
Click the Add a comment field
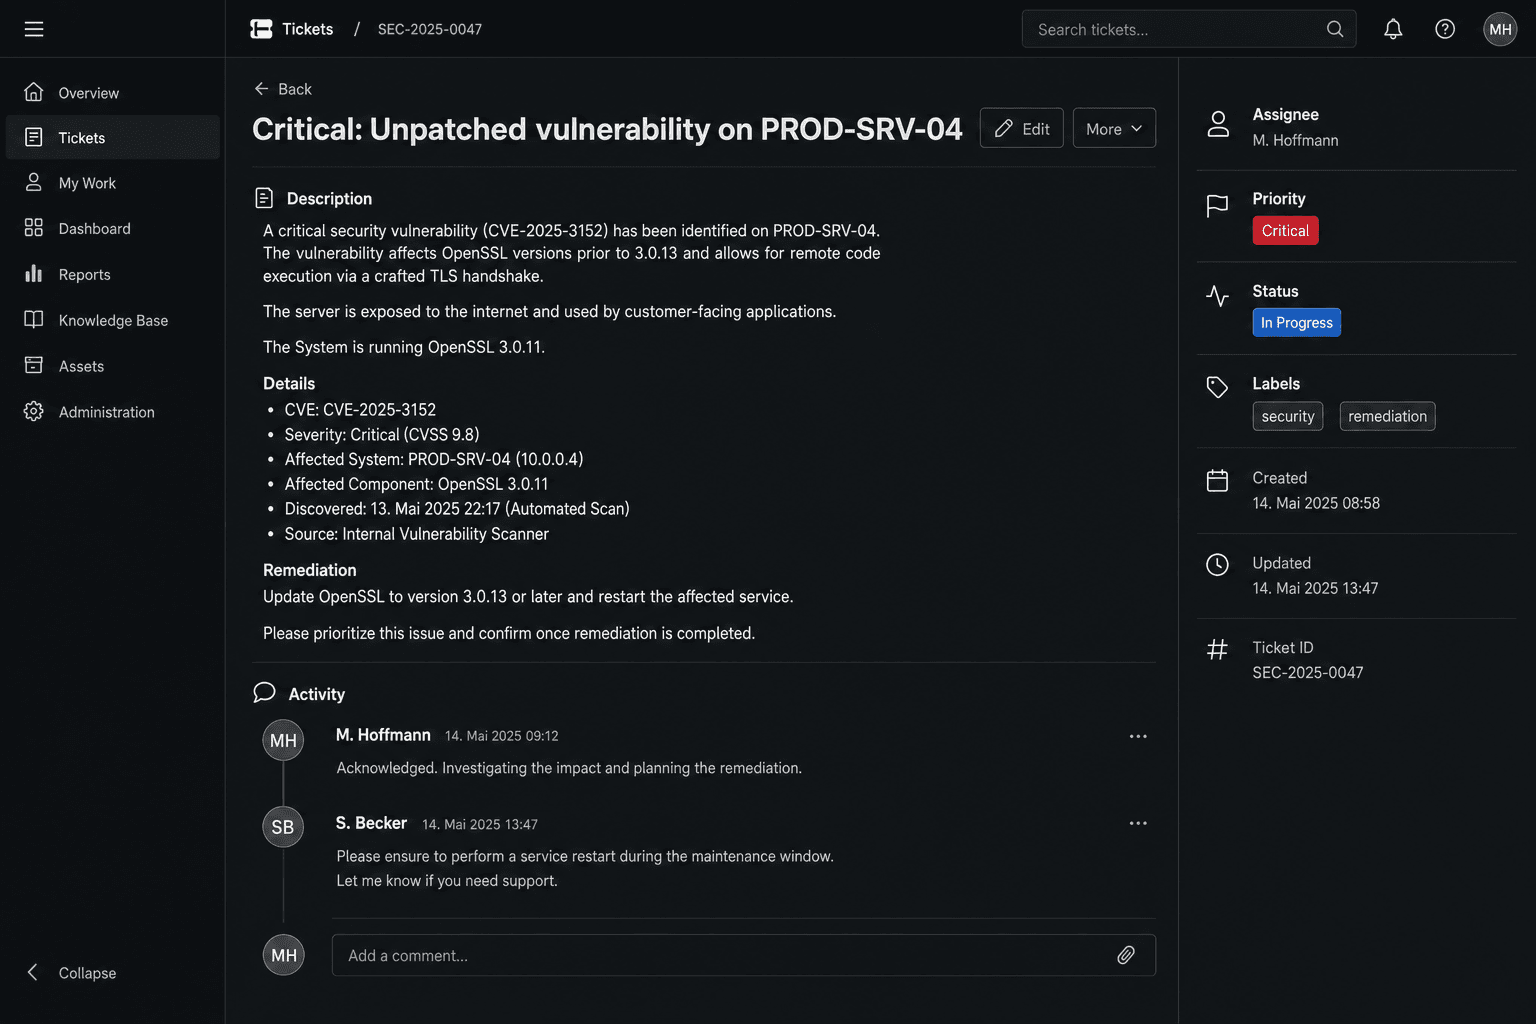click(x=744, y=955)
